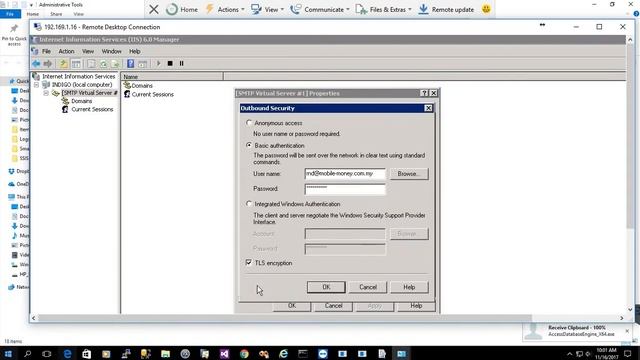Stop the service with the black square icon

(x=170, y=64)
